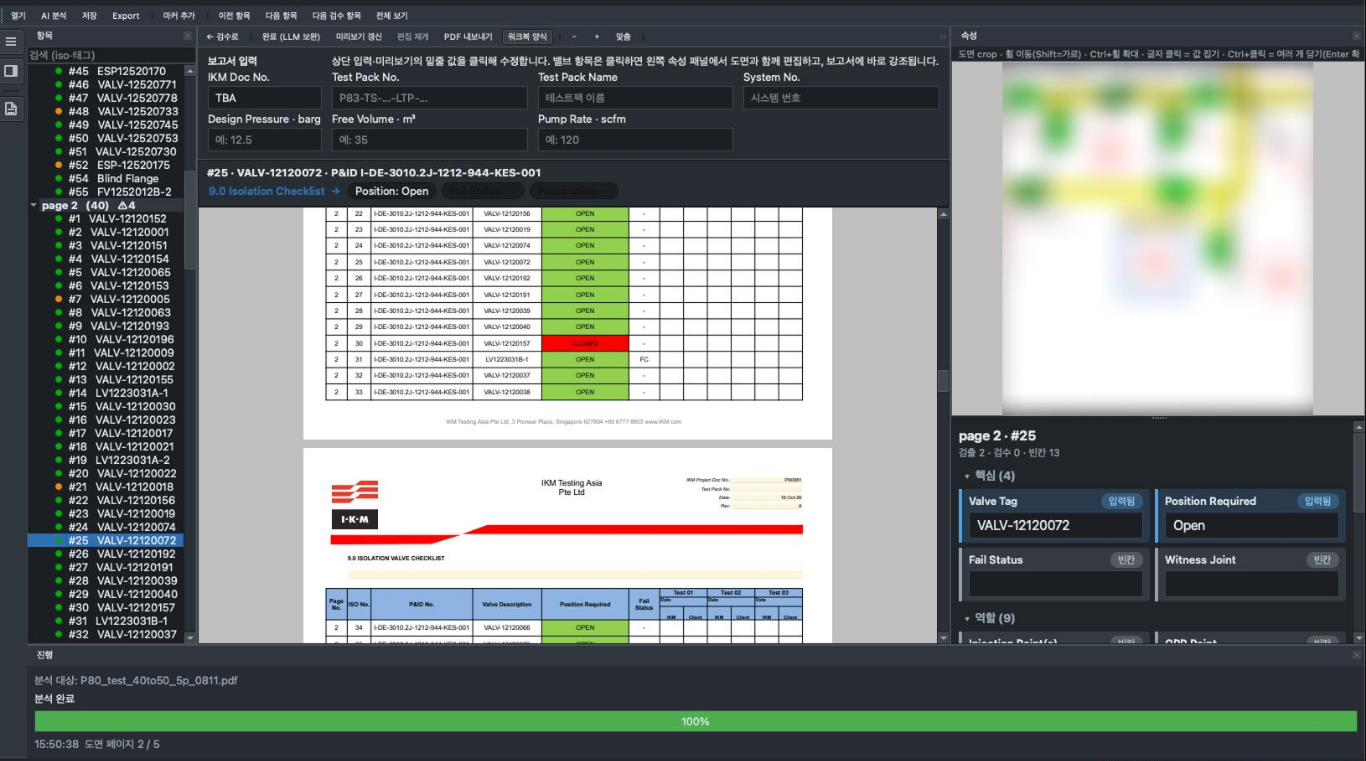Open the document report sidebar icon
The height and width of the screenshot is (761, 1366).
11,109
